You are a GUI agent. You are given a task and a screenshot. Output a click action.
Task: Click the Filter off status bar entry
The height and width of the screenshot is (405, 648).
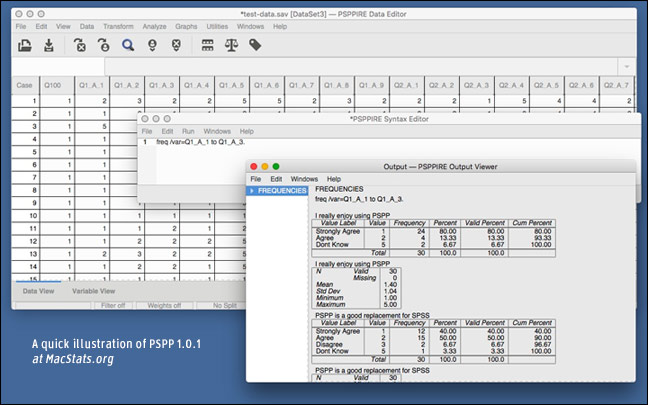(x=113, y=306)
